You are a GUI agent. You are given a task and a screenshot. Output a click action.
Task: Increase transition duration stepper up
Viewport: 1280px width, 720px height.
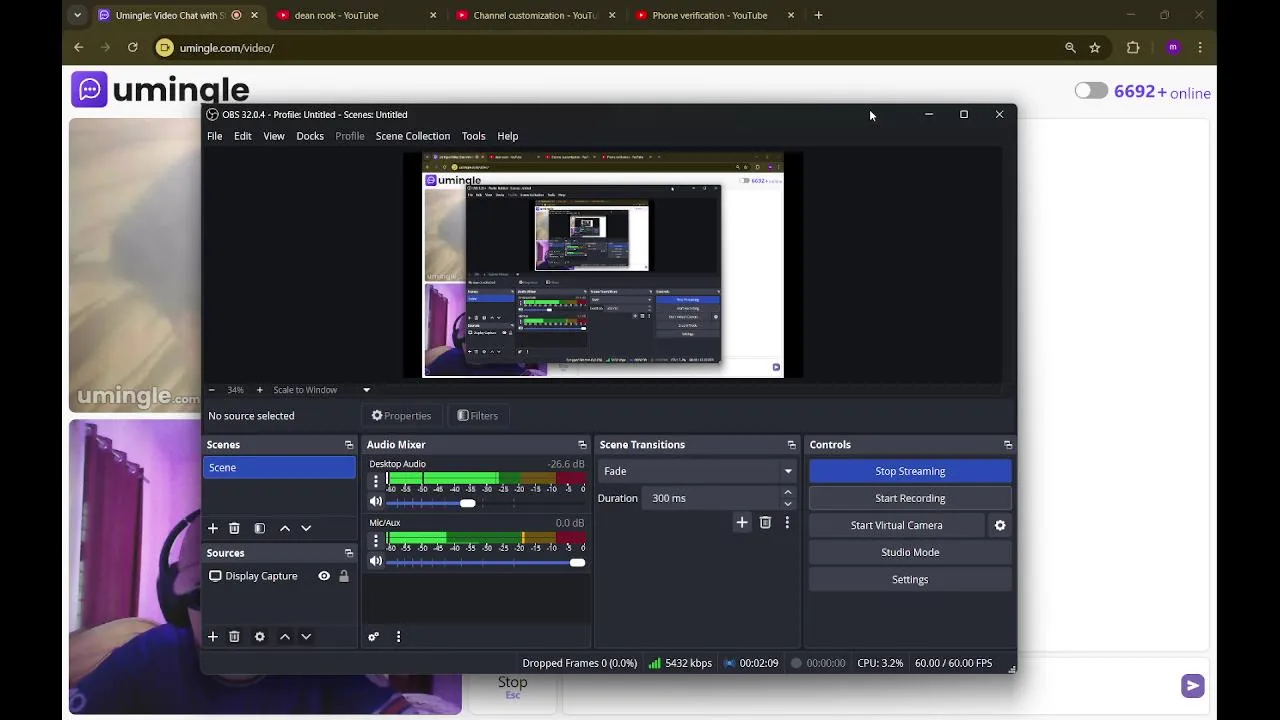(787, 492)
